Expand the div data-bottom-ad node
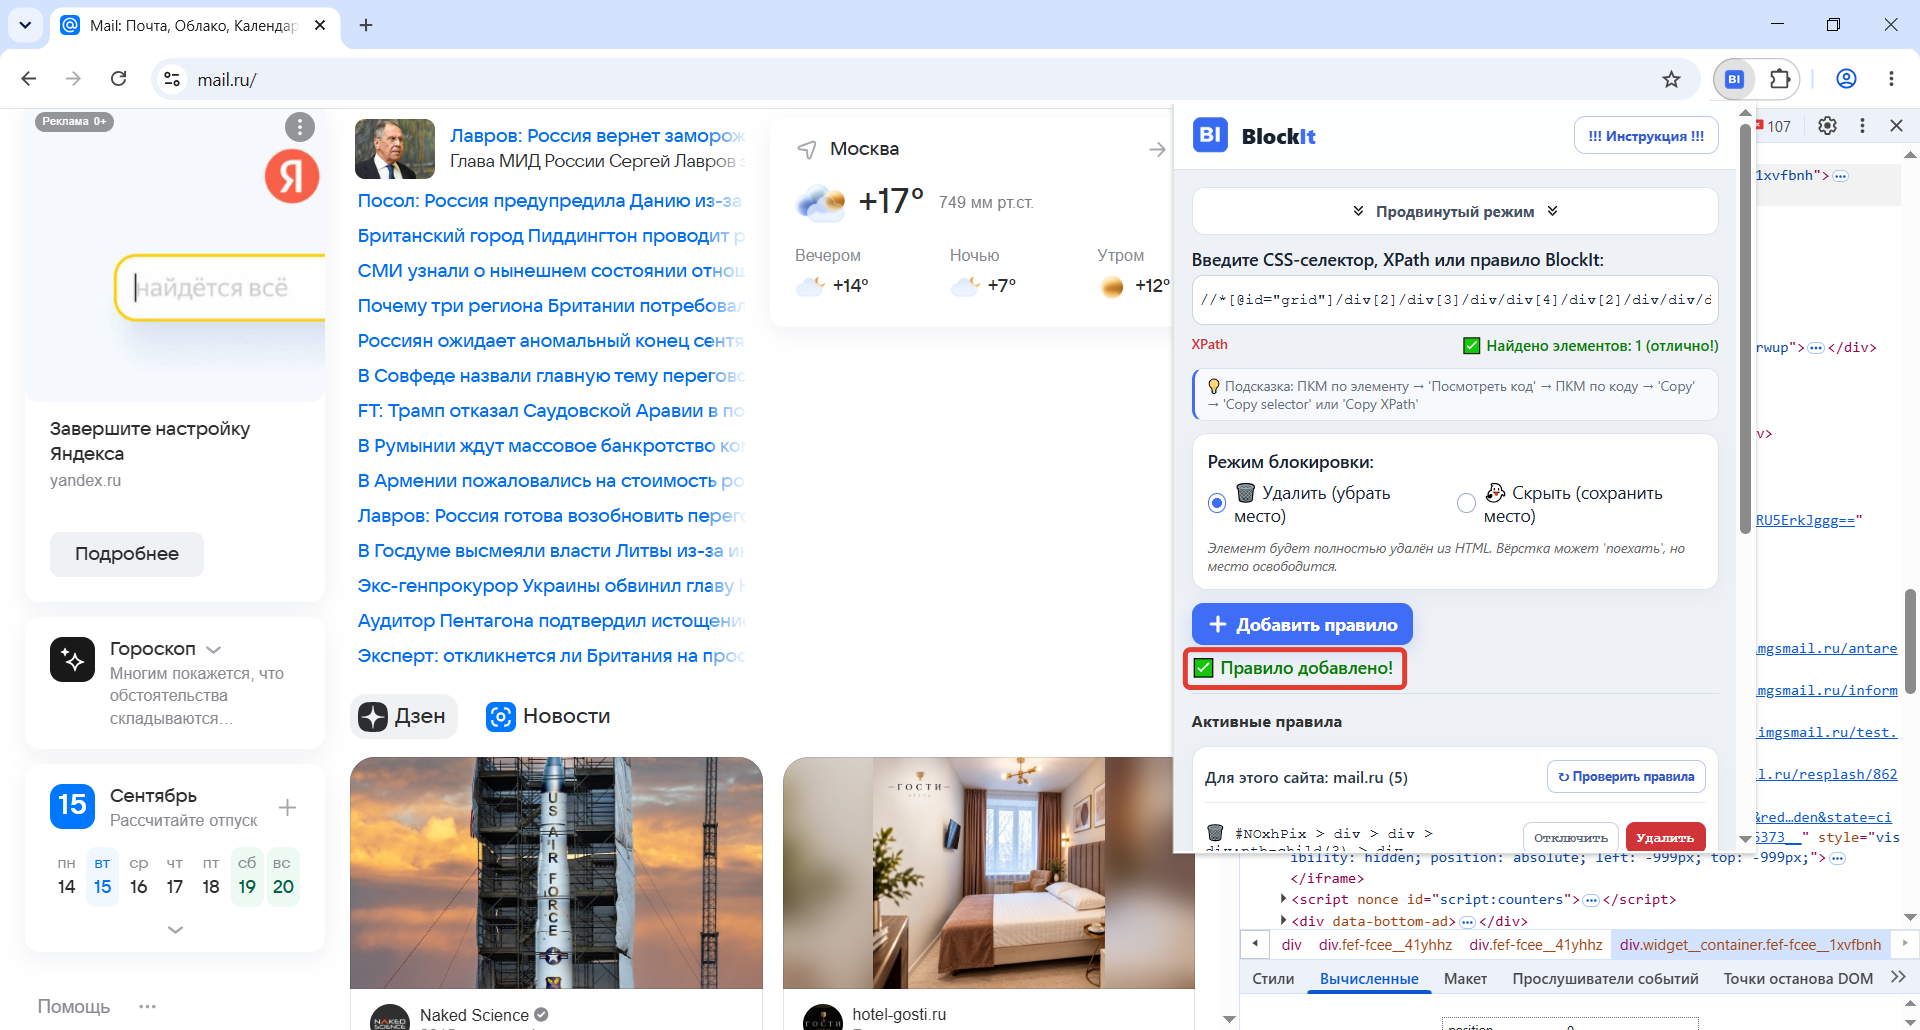This screenshot has width=1920, height=1030. (x=1284, y=921)
